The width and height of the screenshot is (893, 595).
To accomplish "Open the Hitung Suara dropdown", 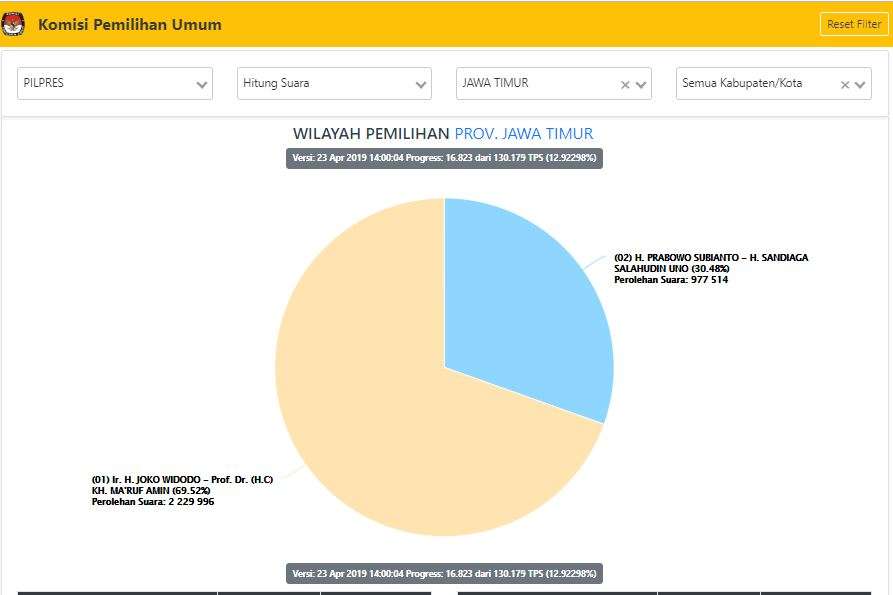I will pyautogui.click(x=324, y=84).
